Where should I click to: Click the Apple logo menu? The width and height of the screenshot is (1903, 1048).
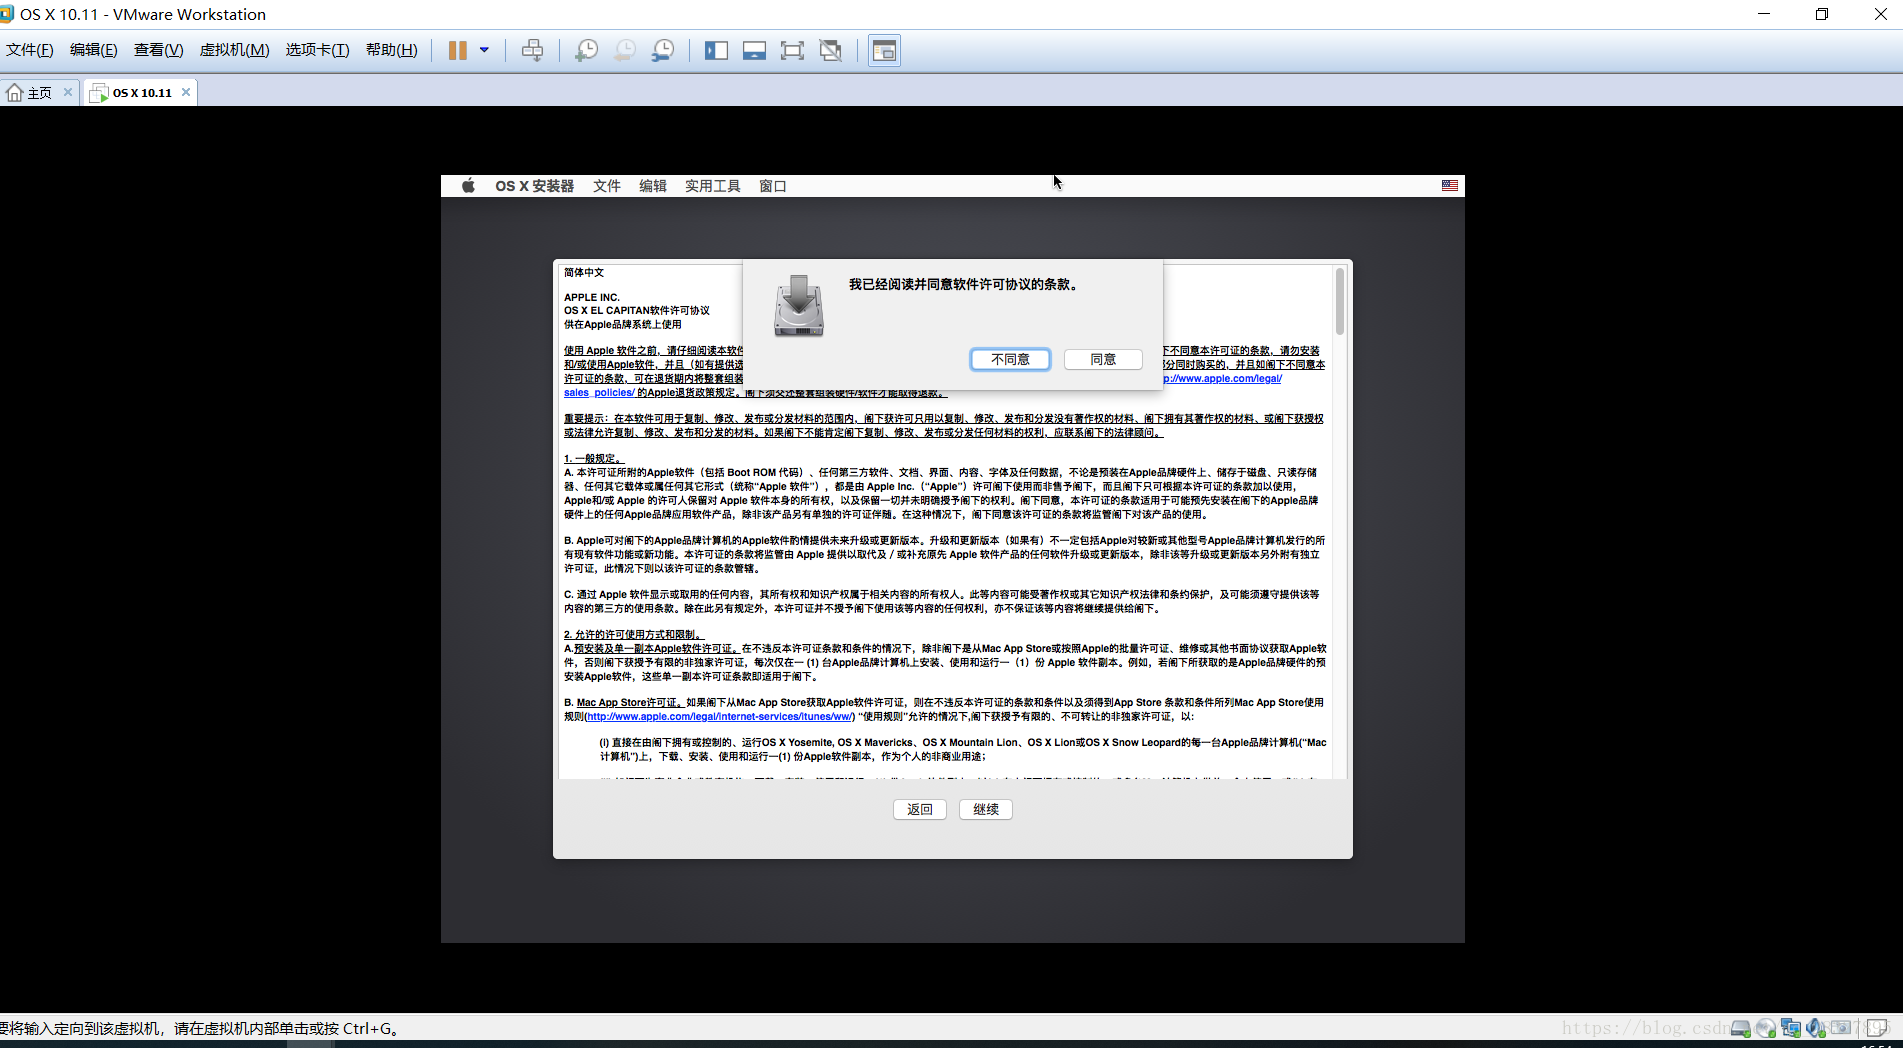click(x=468, y=186)
